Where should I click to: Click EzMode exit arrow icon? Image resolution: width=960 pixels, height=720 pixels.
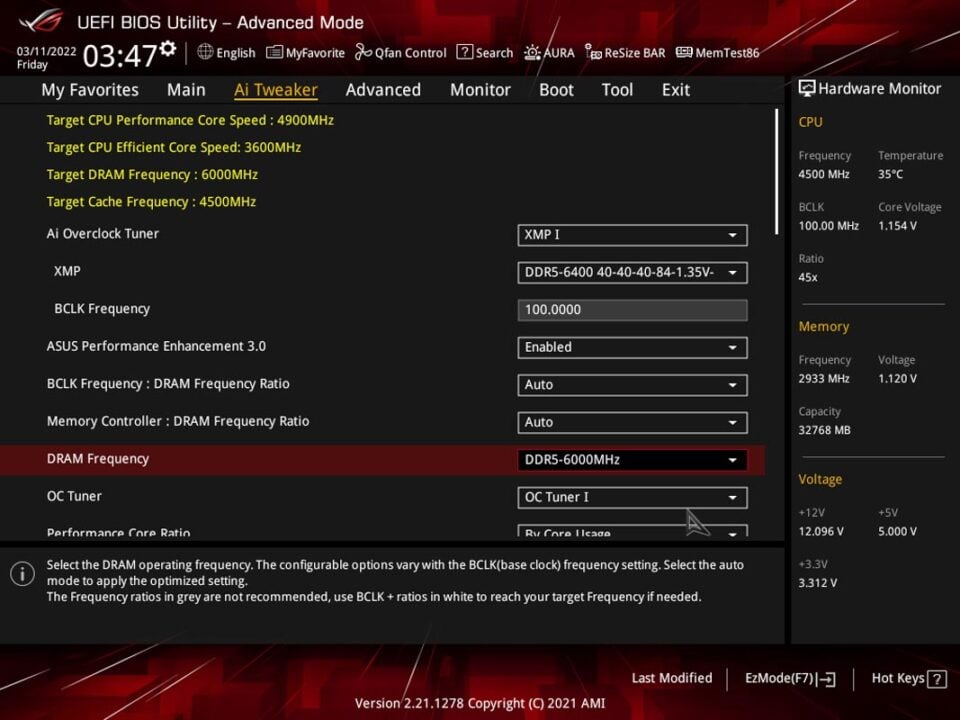827,679
